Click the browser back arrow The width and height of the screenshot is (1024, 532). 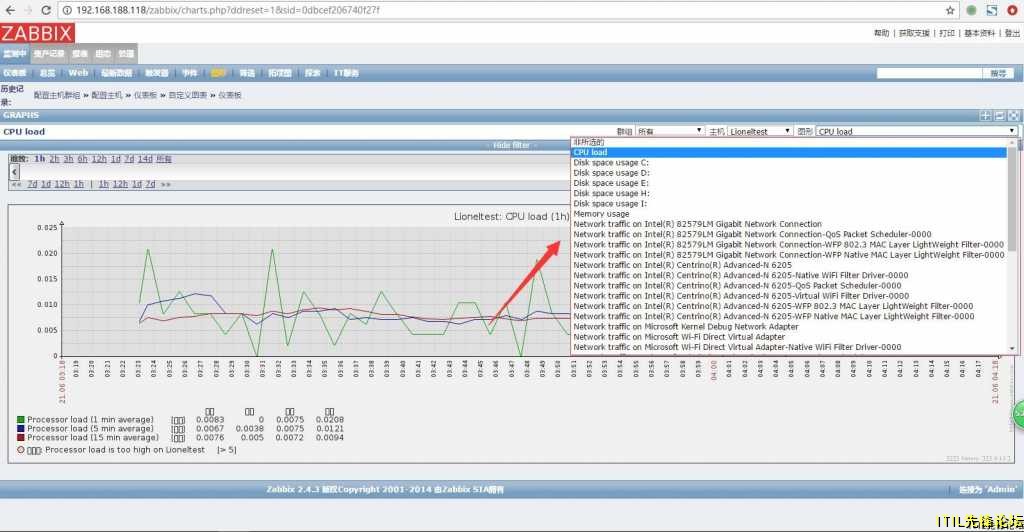[x=10, y=10]
